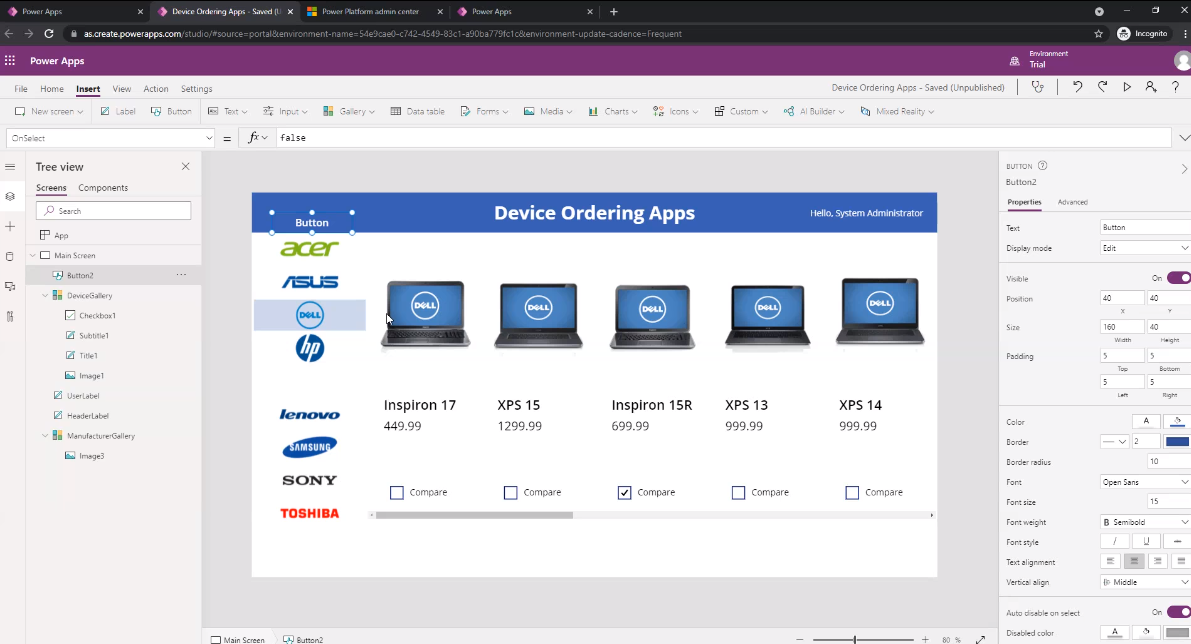Open the Media icon in left rail
The image size is (1191, 644).
10,286
